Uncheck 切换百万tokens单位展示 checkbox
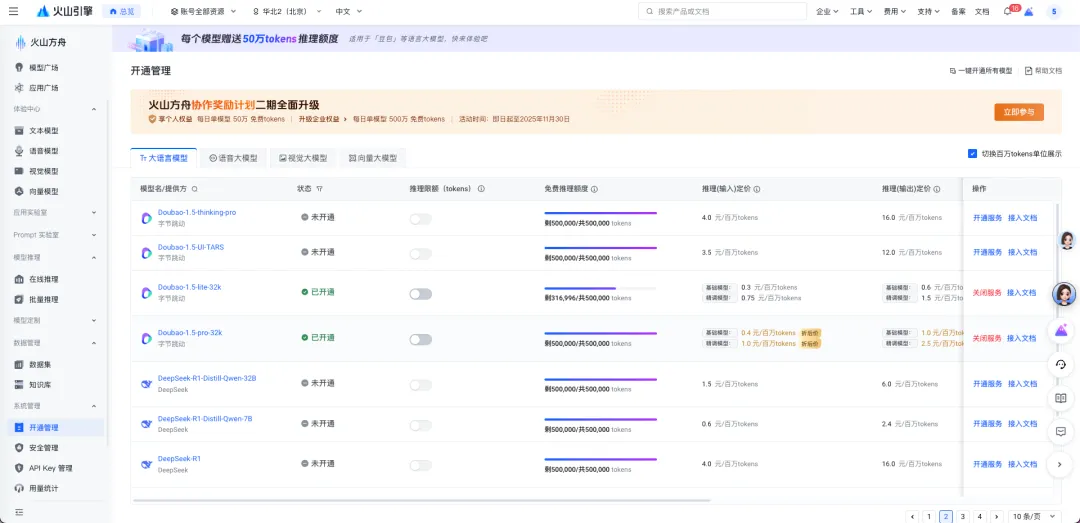Screen dimensions: 1080x523 [972, 154]
